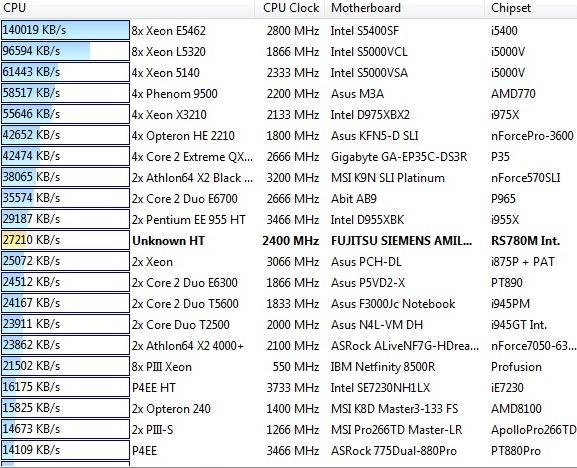Click the Asus KFN5-D SLI motherboard cell
Viewport: 577px width, 468px height.
[375, 135]
